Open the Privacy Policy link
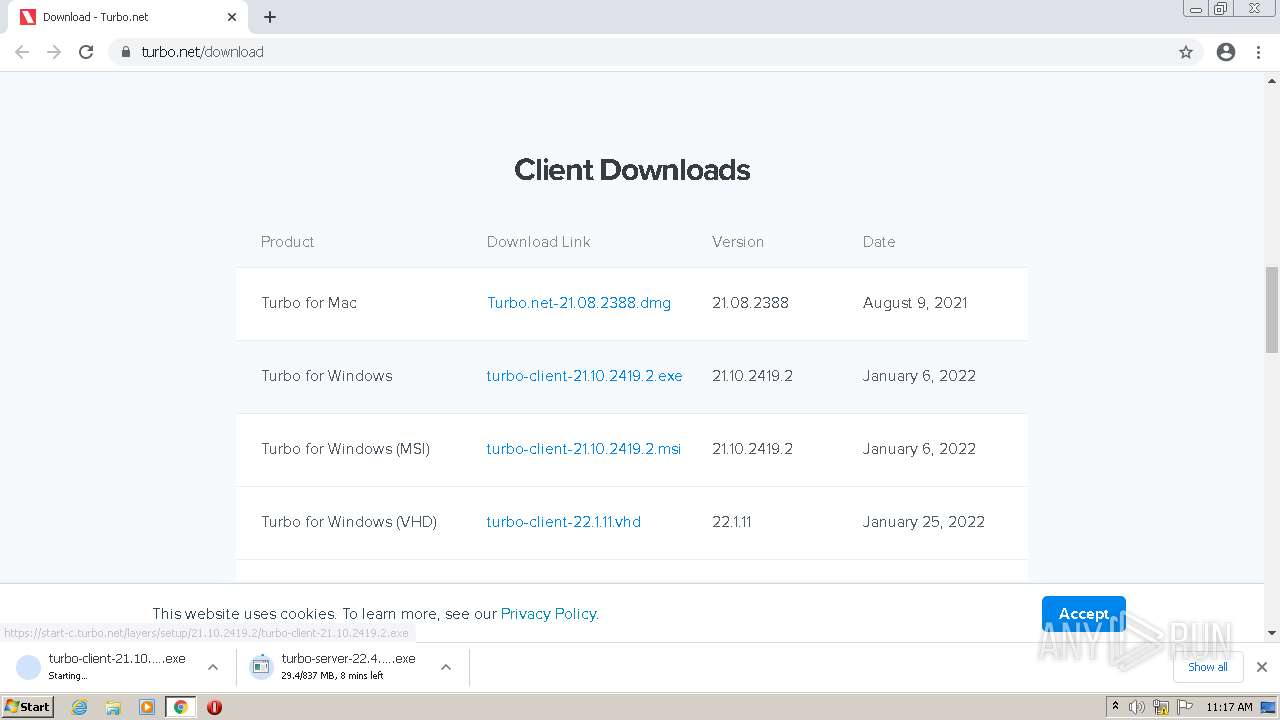Screen dimensions: 1280x720 pyautogui.click(x=548, y=614)
